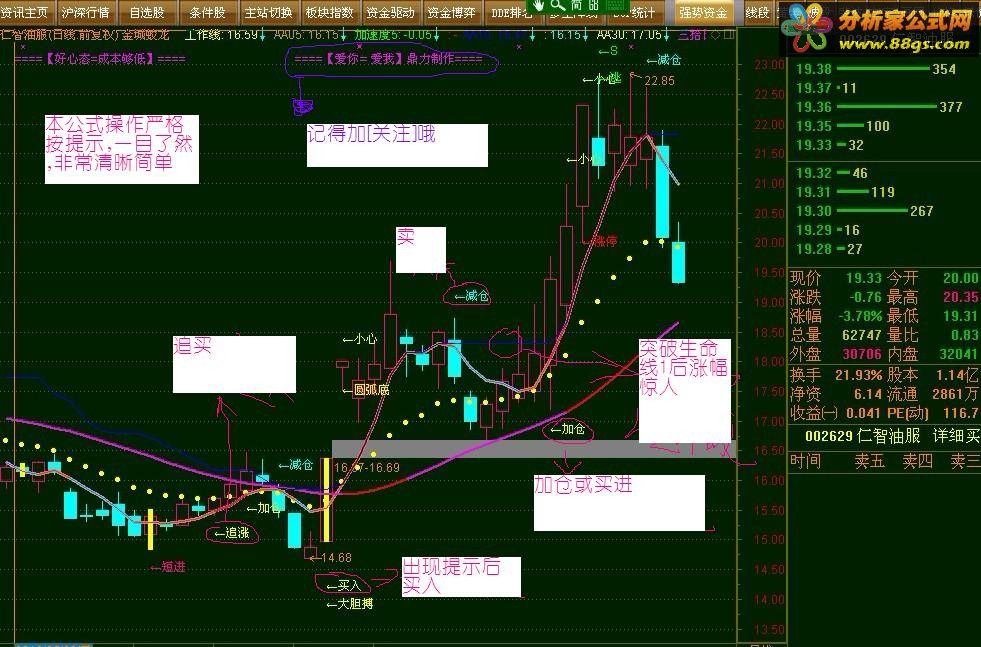Click the 现价 value 19.33
The image size is (981, 647).
(x=863, y=278)
